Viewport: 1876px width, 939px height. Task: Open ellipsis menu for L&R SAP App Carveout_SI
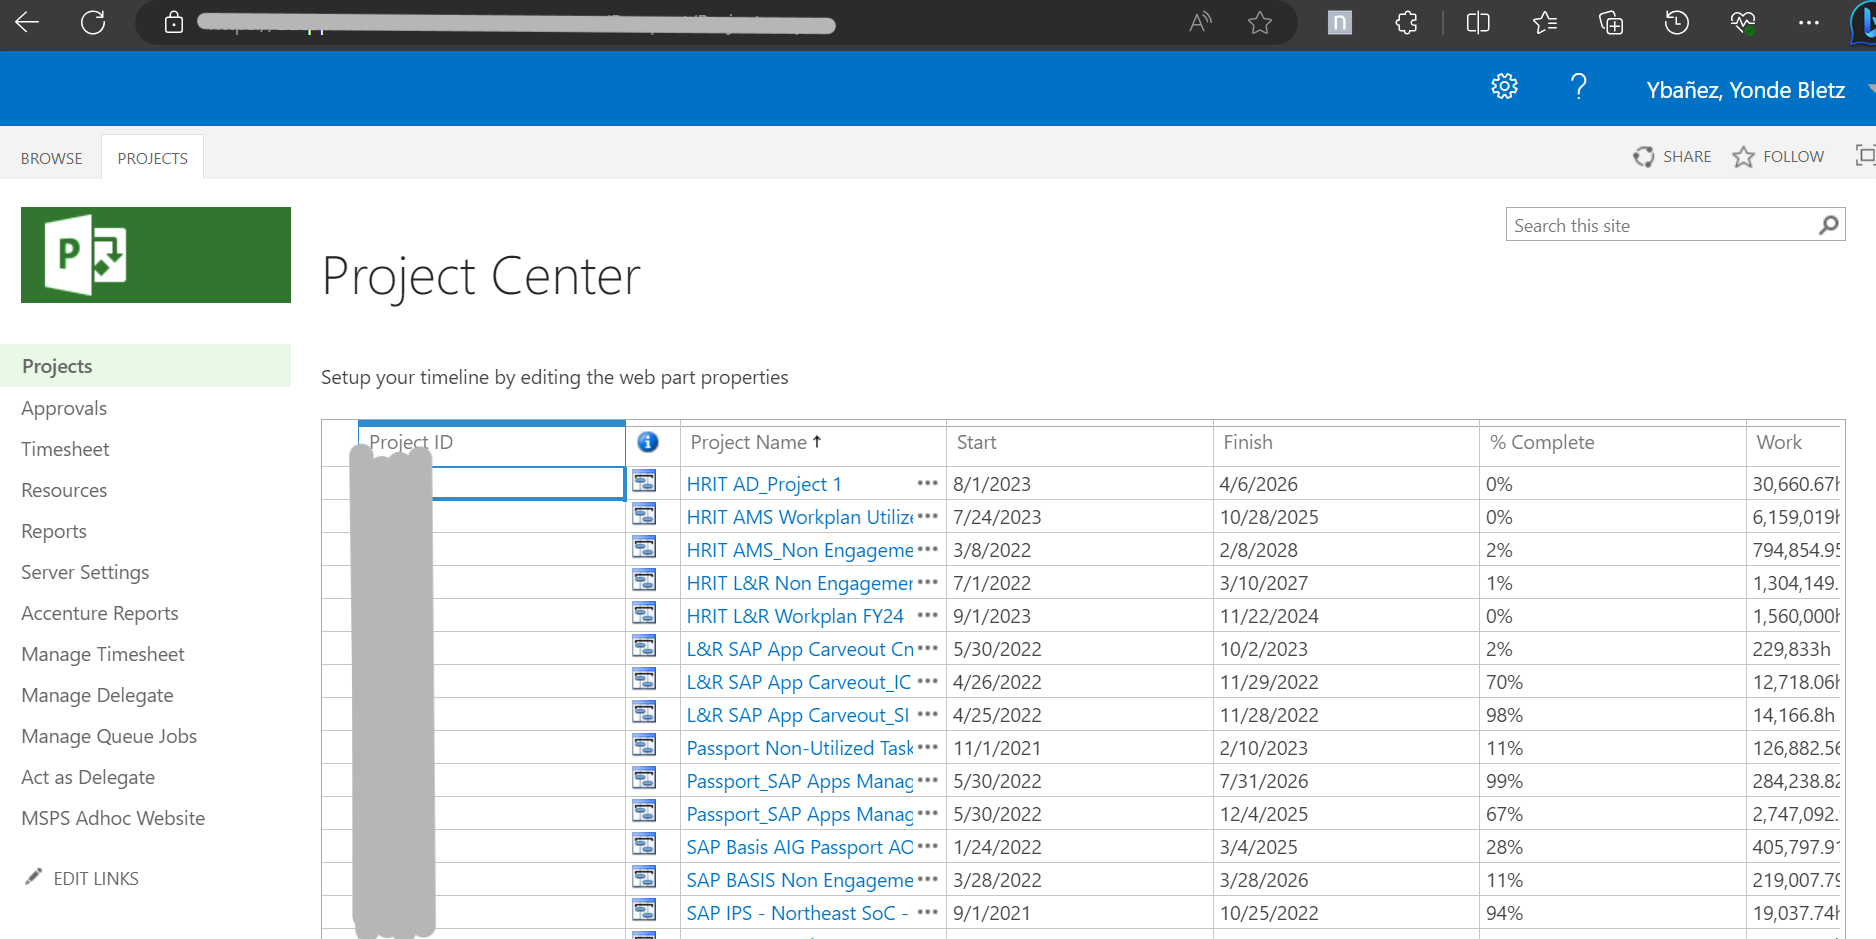pyautogui.click(x=928, y=715)
